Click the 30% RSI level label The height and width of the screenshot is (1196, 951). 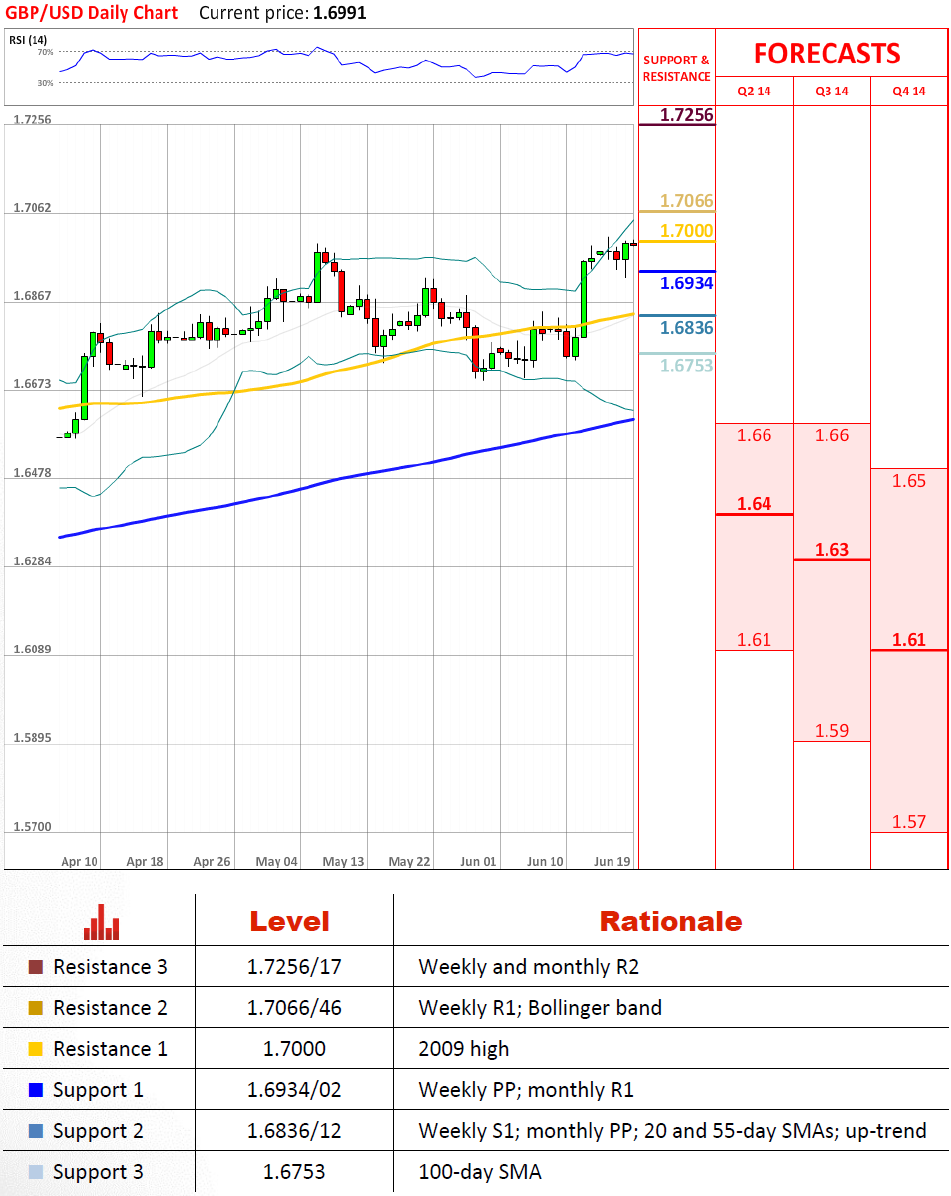click(46, 82)
